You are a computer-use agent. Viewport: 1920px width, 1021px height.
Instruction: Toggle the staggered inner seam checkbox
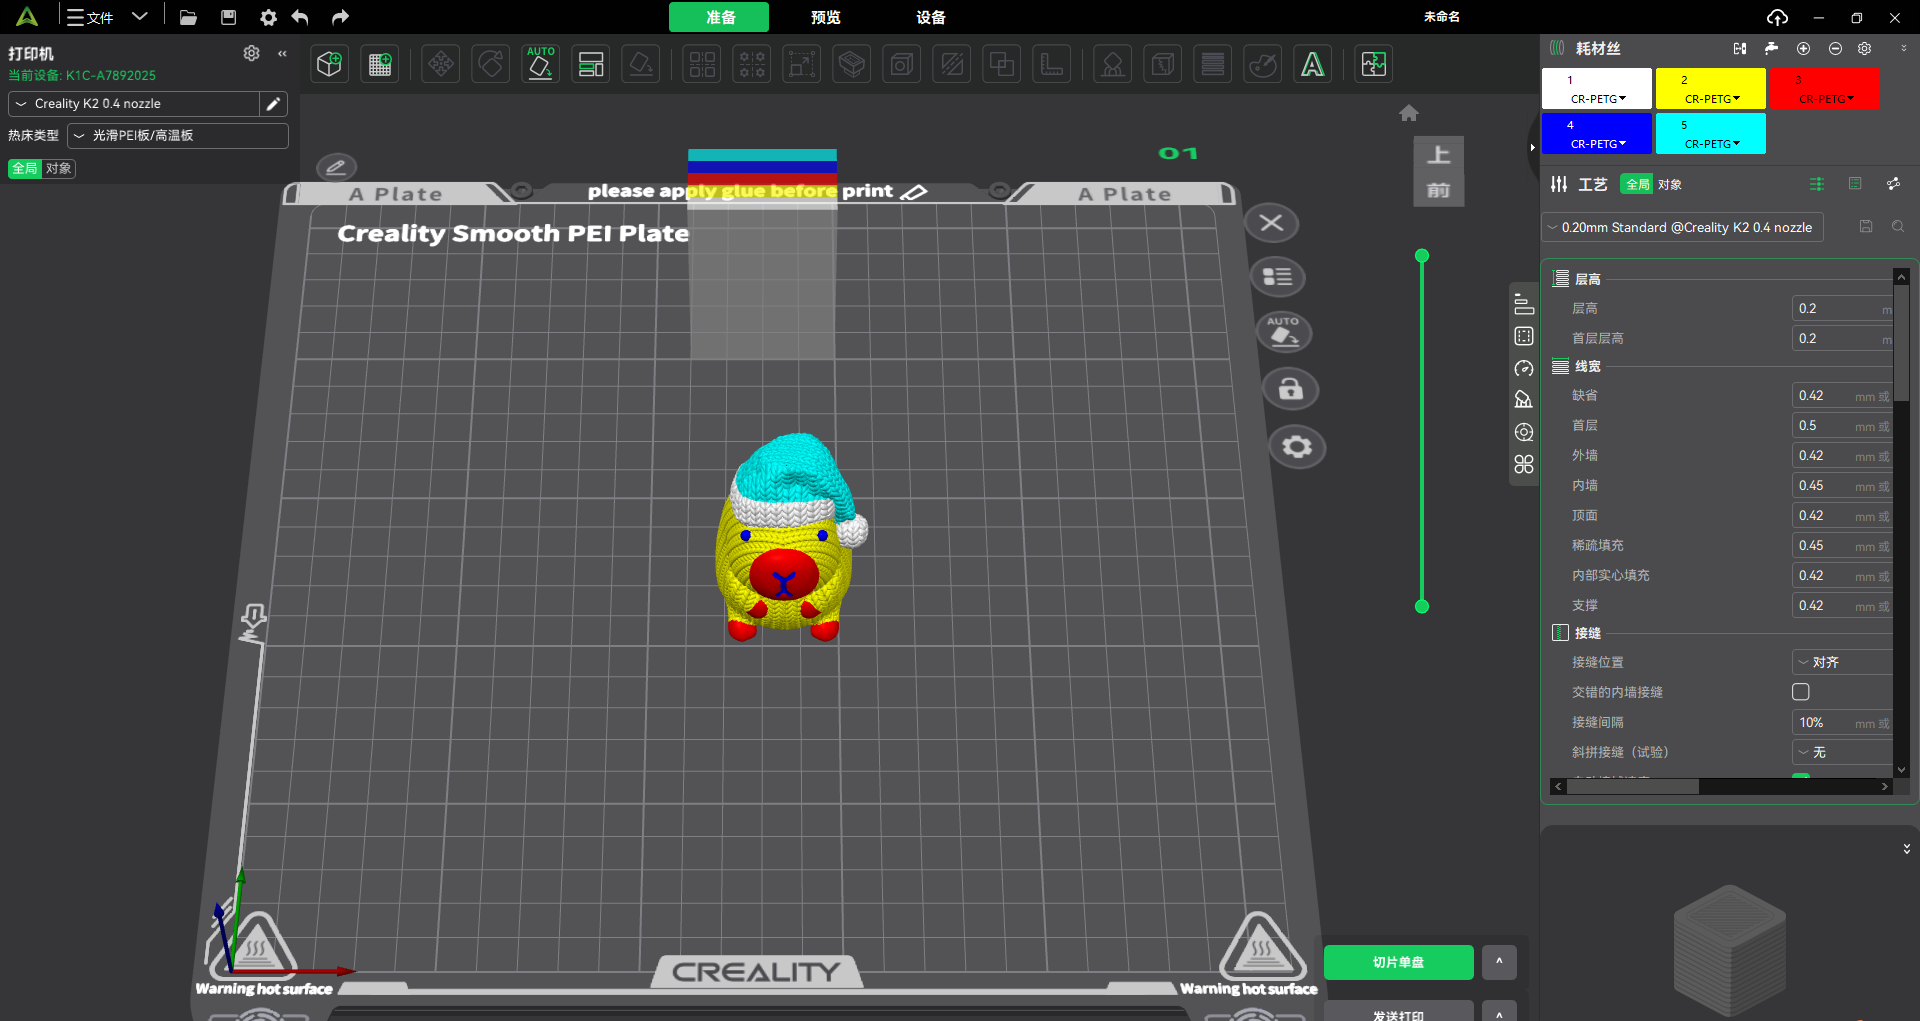1801,692
